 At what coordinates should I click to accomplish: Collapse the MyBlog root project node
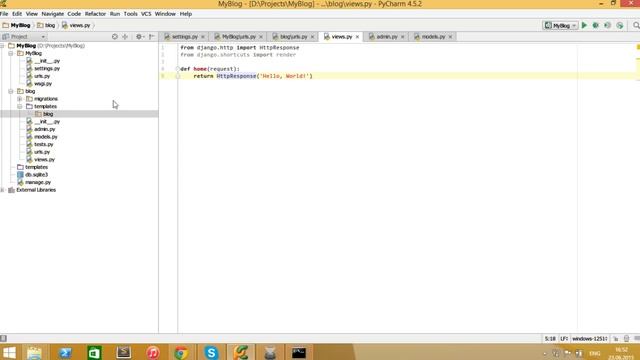click(3, 46)
